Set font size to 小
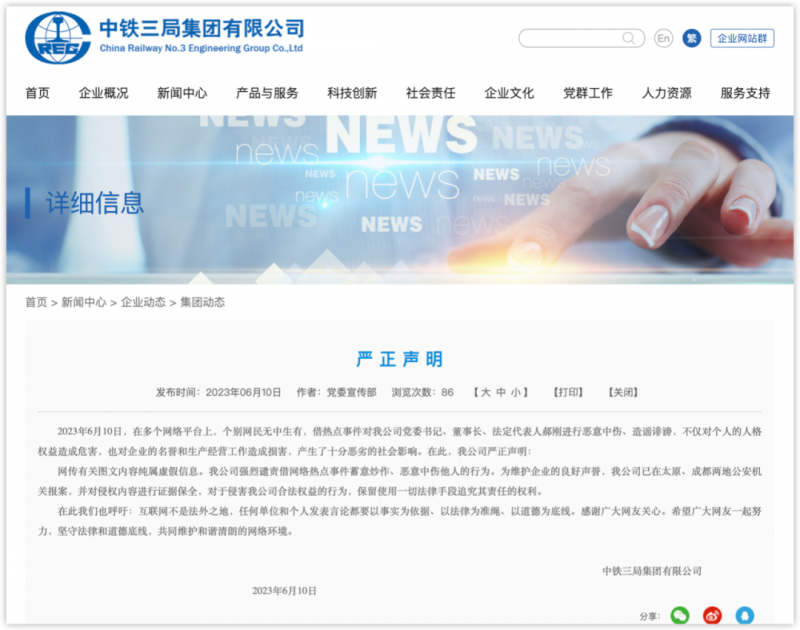Image resolution: width=800 pixels, height=630 pixels. coord(517,392)
